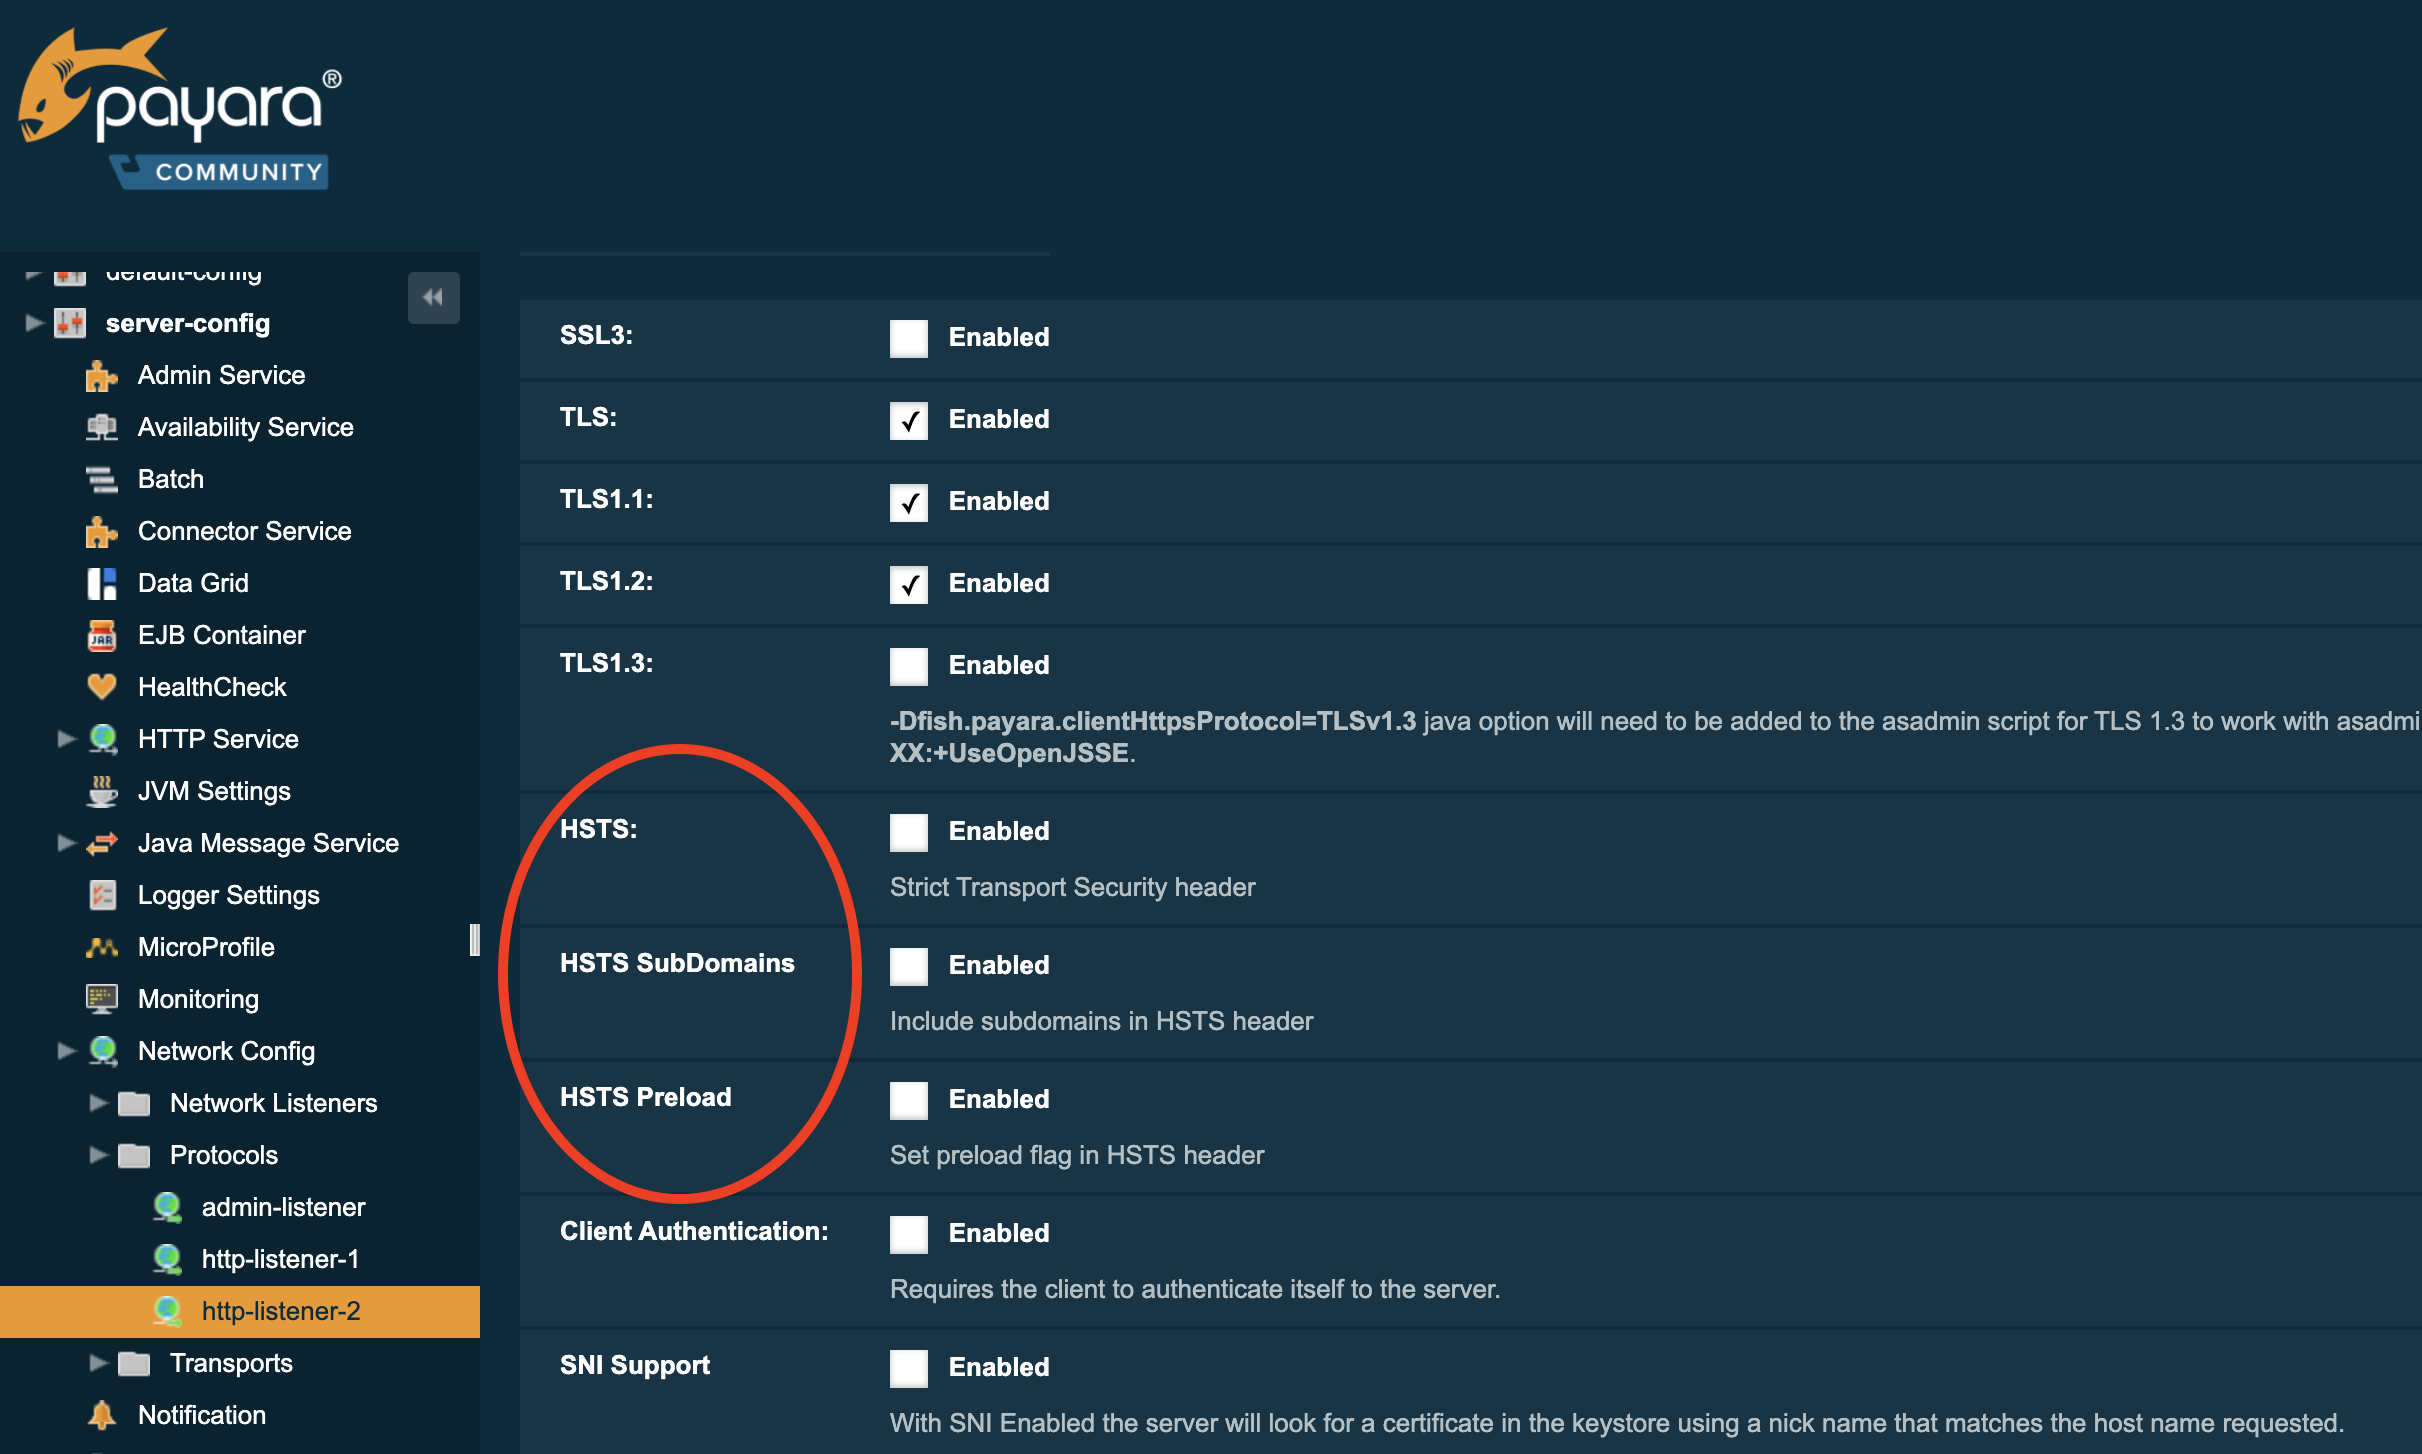Uncheck the TLS1.1 Enabled checkbox
2422x1454 pixels.
coord(908,502)
